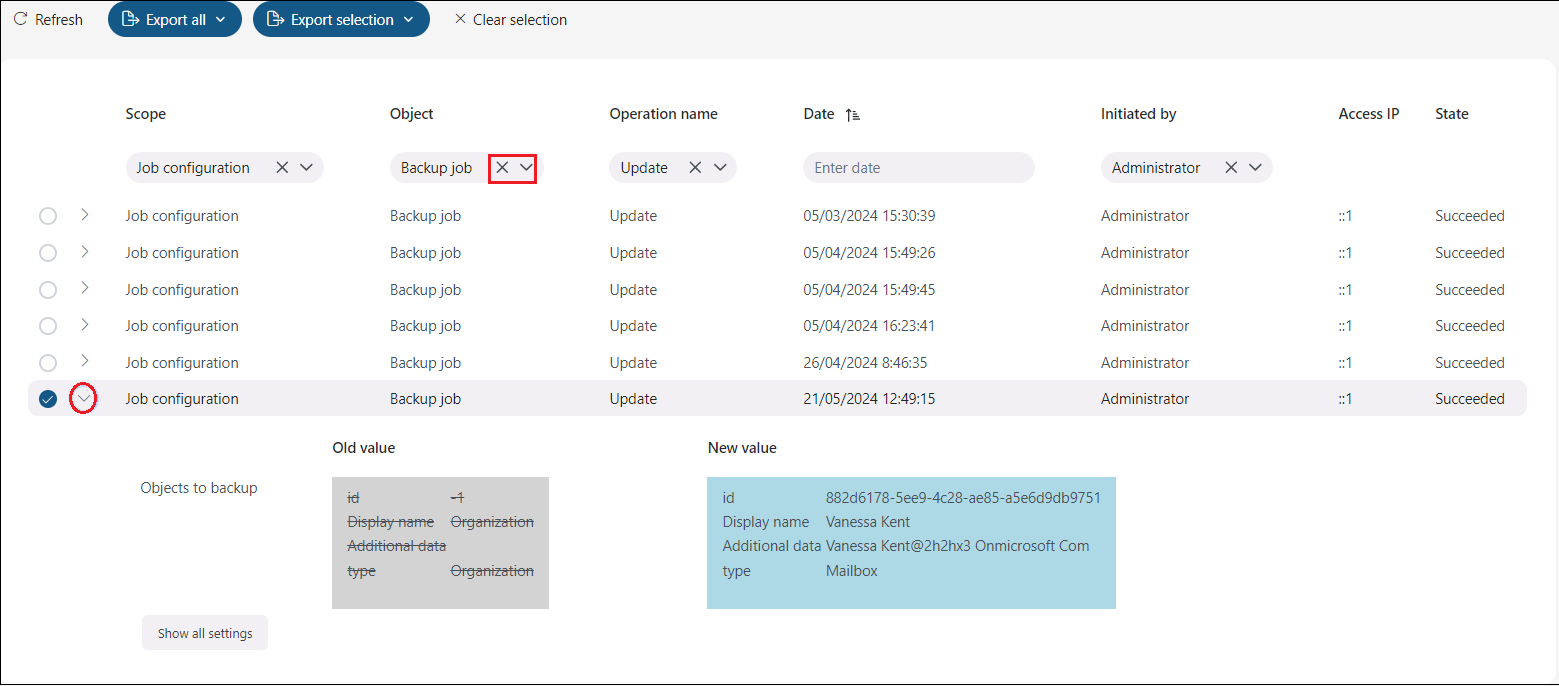Open the Scope filter dropdown arrow
1559x686 pixels.
306,168
